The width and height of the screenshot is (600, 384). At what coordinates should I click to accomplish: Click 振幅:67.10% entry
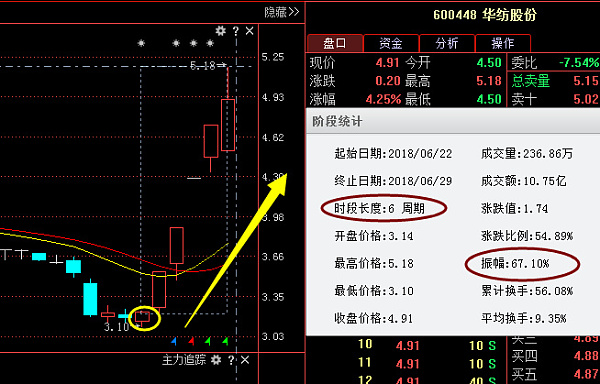pyautogui.click(x=515, y=264)
